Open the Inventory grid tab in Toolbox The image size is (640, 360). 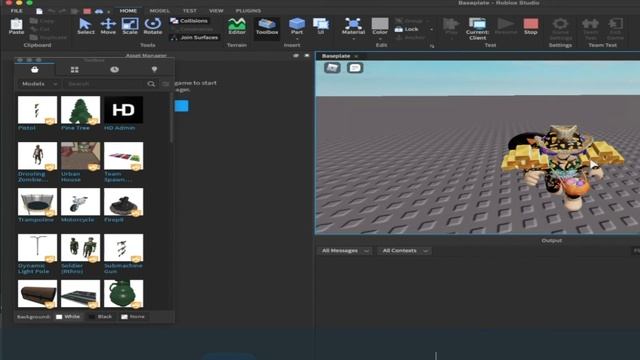(x=75, y=70)
